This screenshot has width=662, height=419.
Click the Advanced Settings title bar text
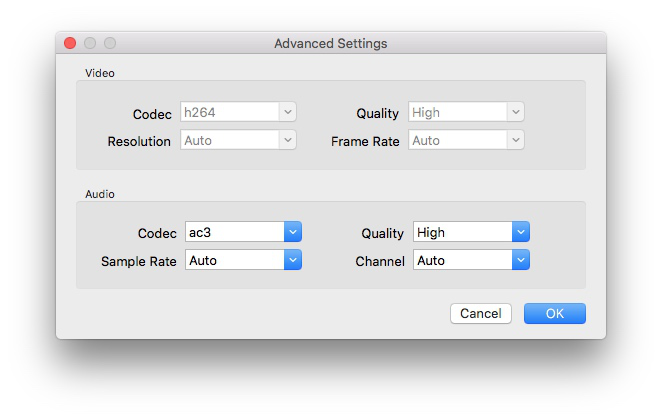click(x=330, y=44)
